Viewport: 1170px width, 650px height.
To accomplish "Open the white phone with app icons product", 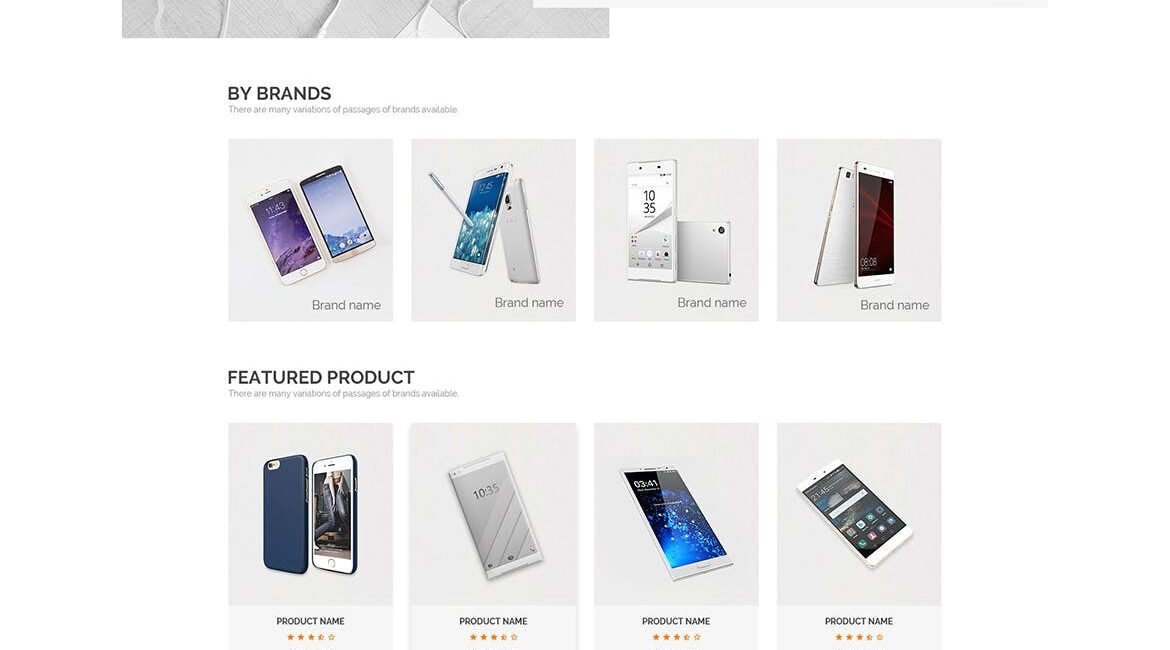I will pyautogui.click(x=859, y=514).
